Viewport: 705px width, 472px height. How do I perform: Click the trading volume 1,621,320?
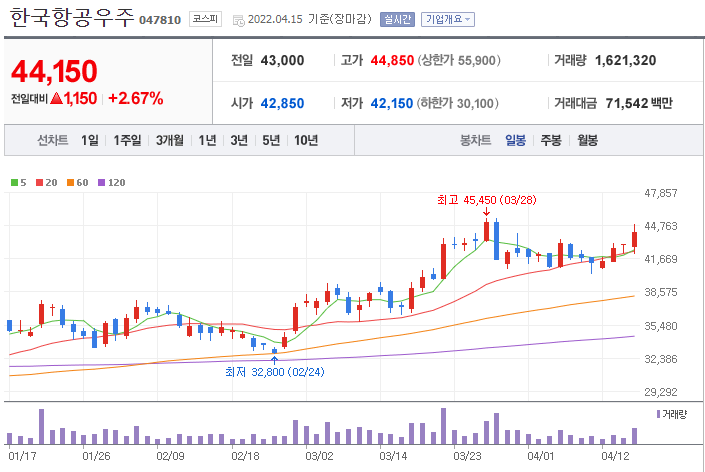[625, 60]
